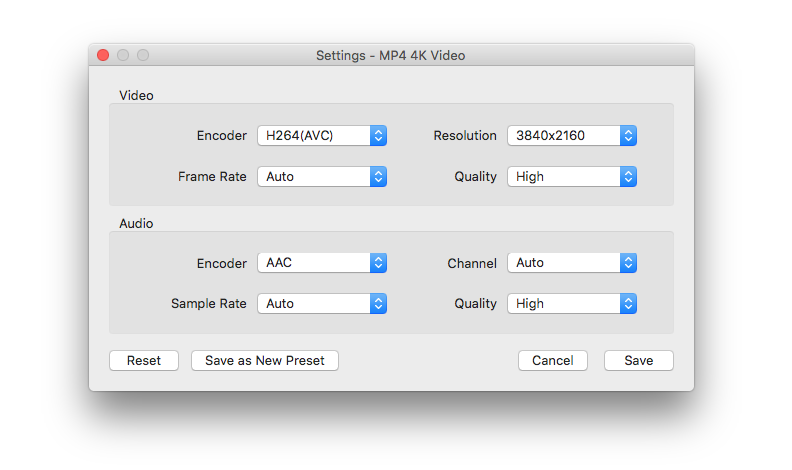Open the Sample Rate dropdown
Viewport: 792px width, 470px height.
coord(322,303)
